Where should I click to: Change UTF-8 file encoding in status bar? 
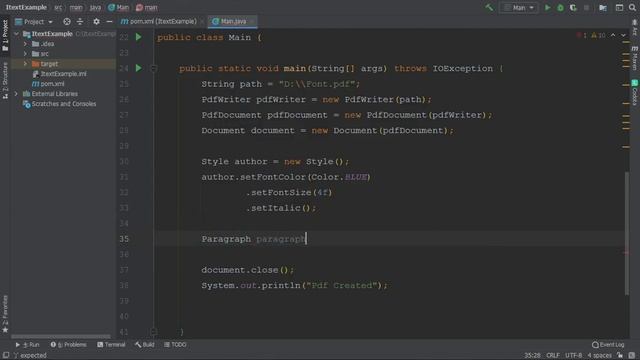(573, 356)
